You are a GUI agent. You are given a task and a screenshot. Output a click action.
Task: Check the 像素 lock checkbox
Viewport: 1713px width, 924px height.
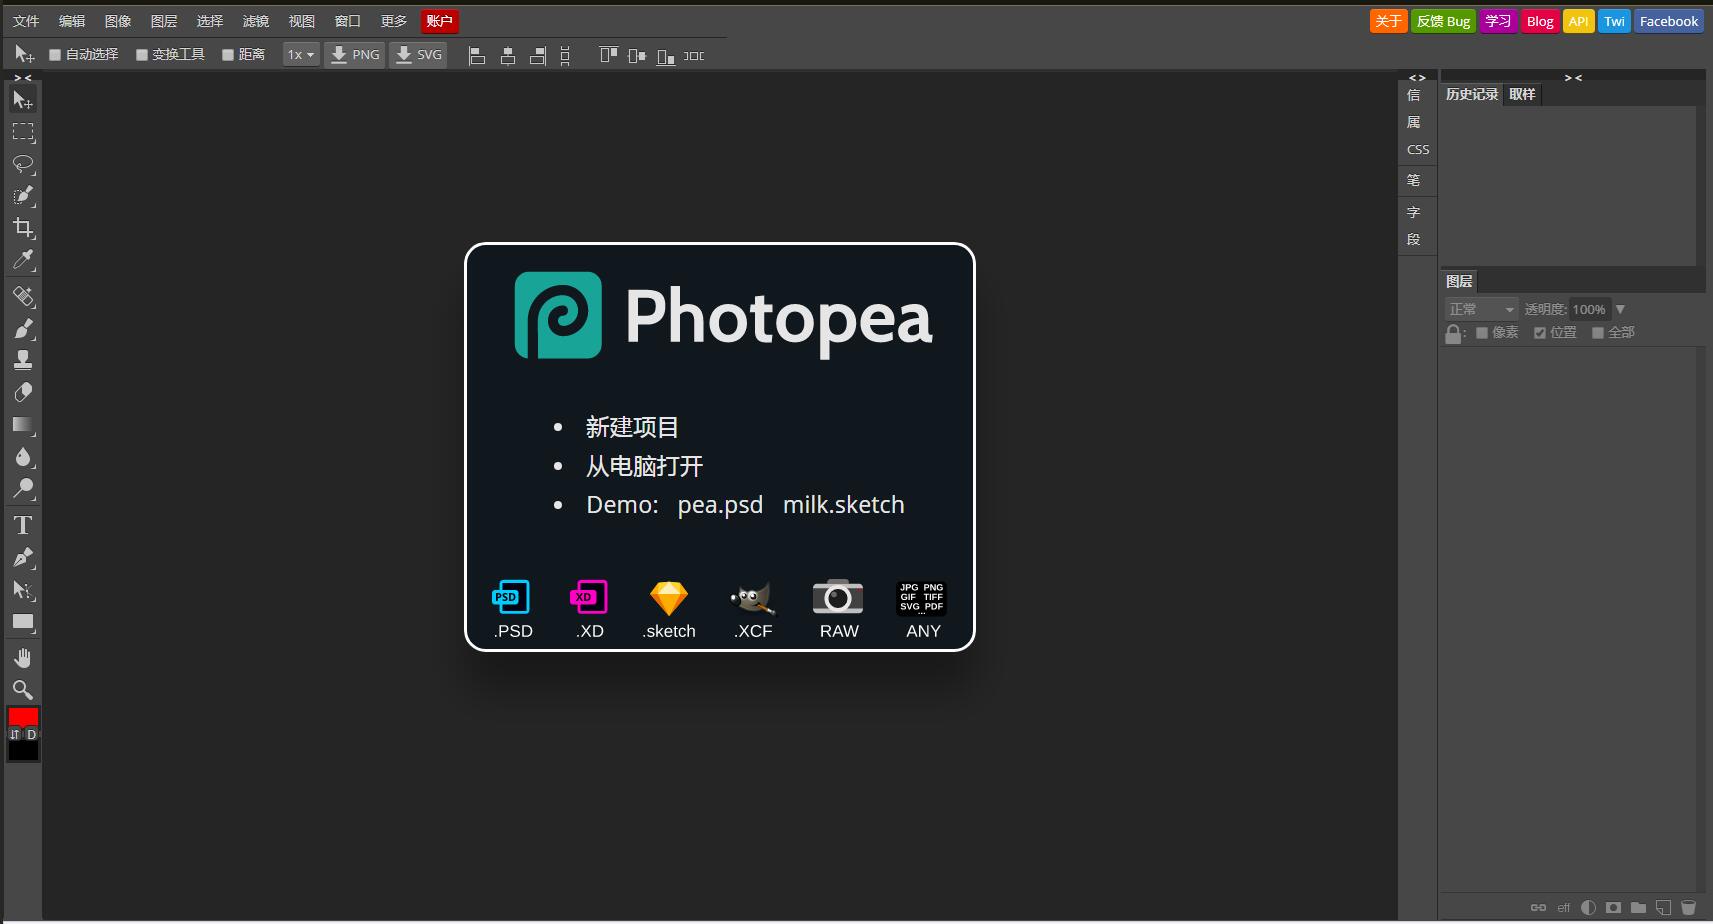pos(1482,333)
